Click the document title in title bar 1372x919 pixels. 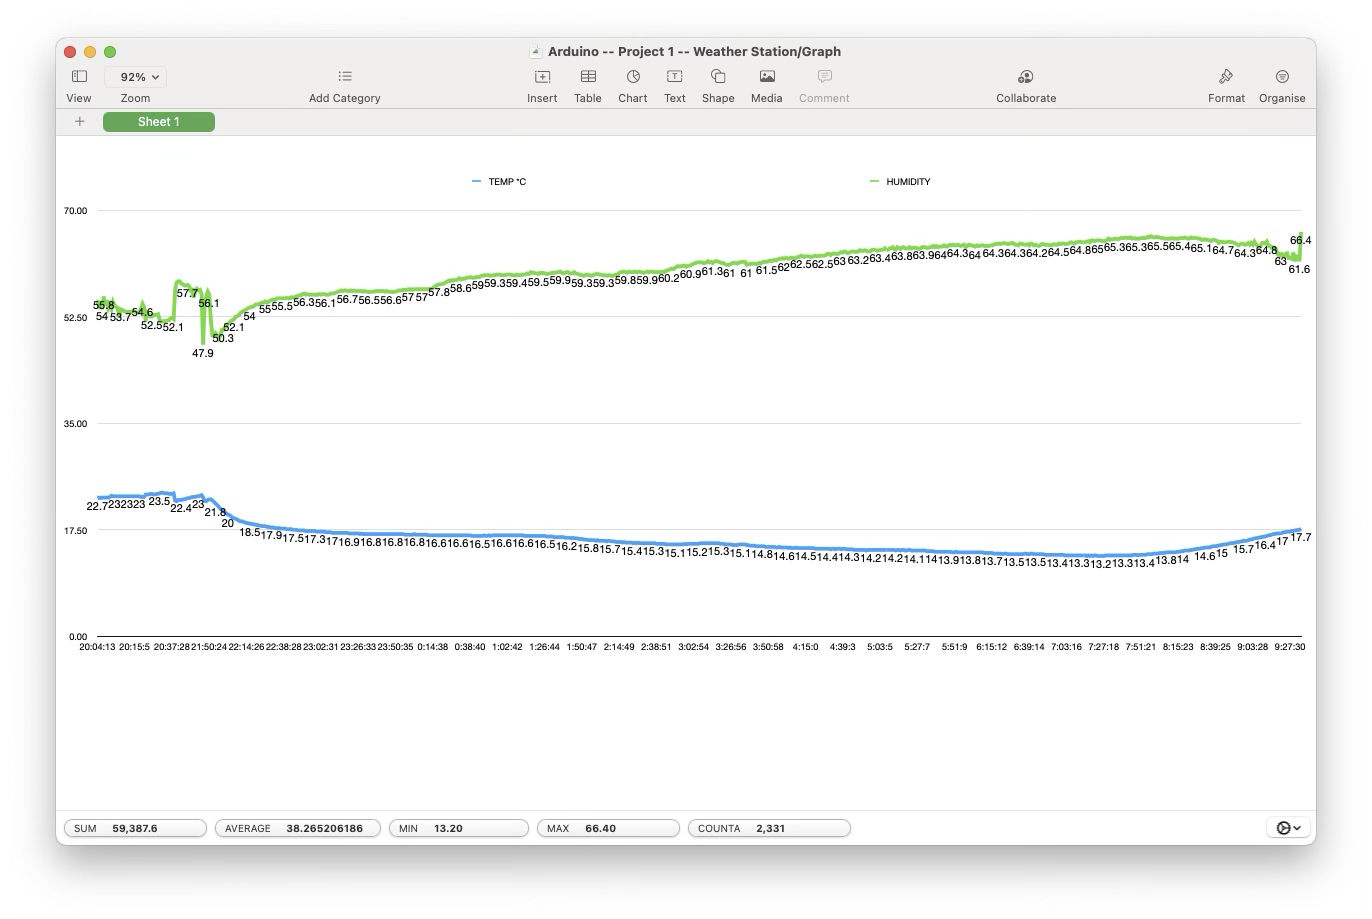coord(693,52)
